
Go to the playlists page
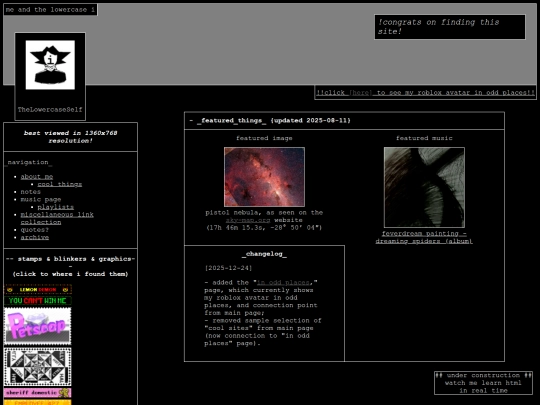coord(55,207)
